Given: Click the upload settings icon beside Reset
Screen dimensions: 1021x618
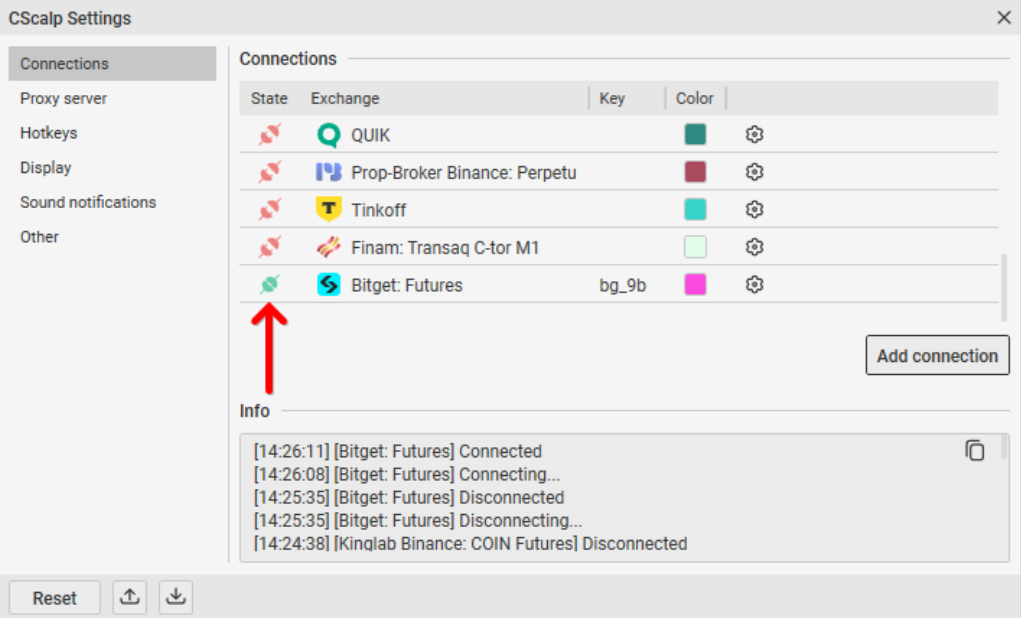Looking at the screenshot, I should coord(129,597).
